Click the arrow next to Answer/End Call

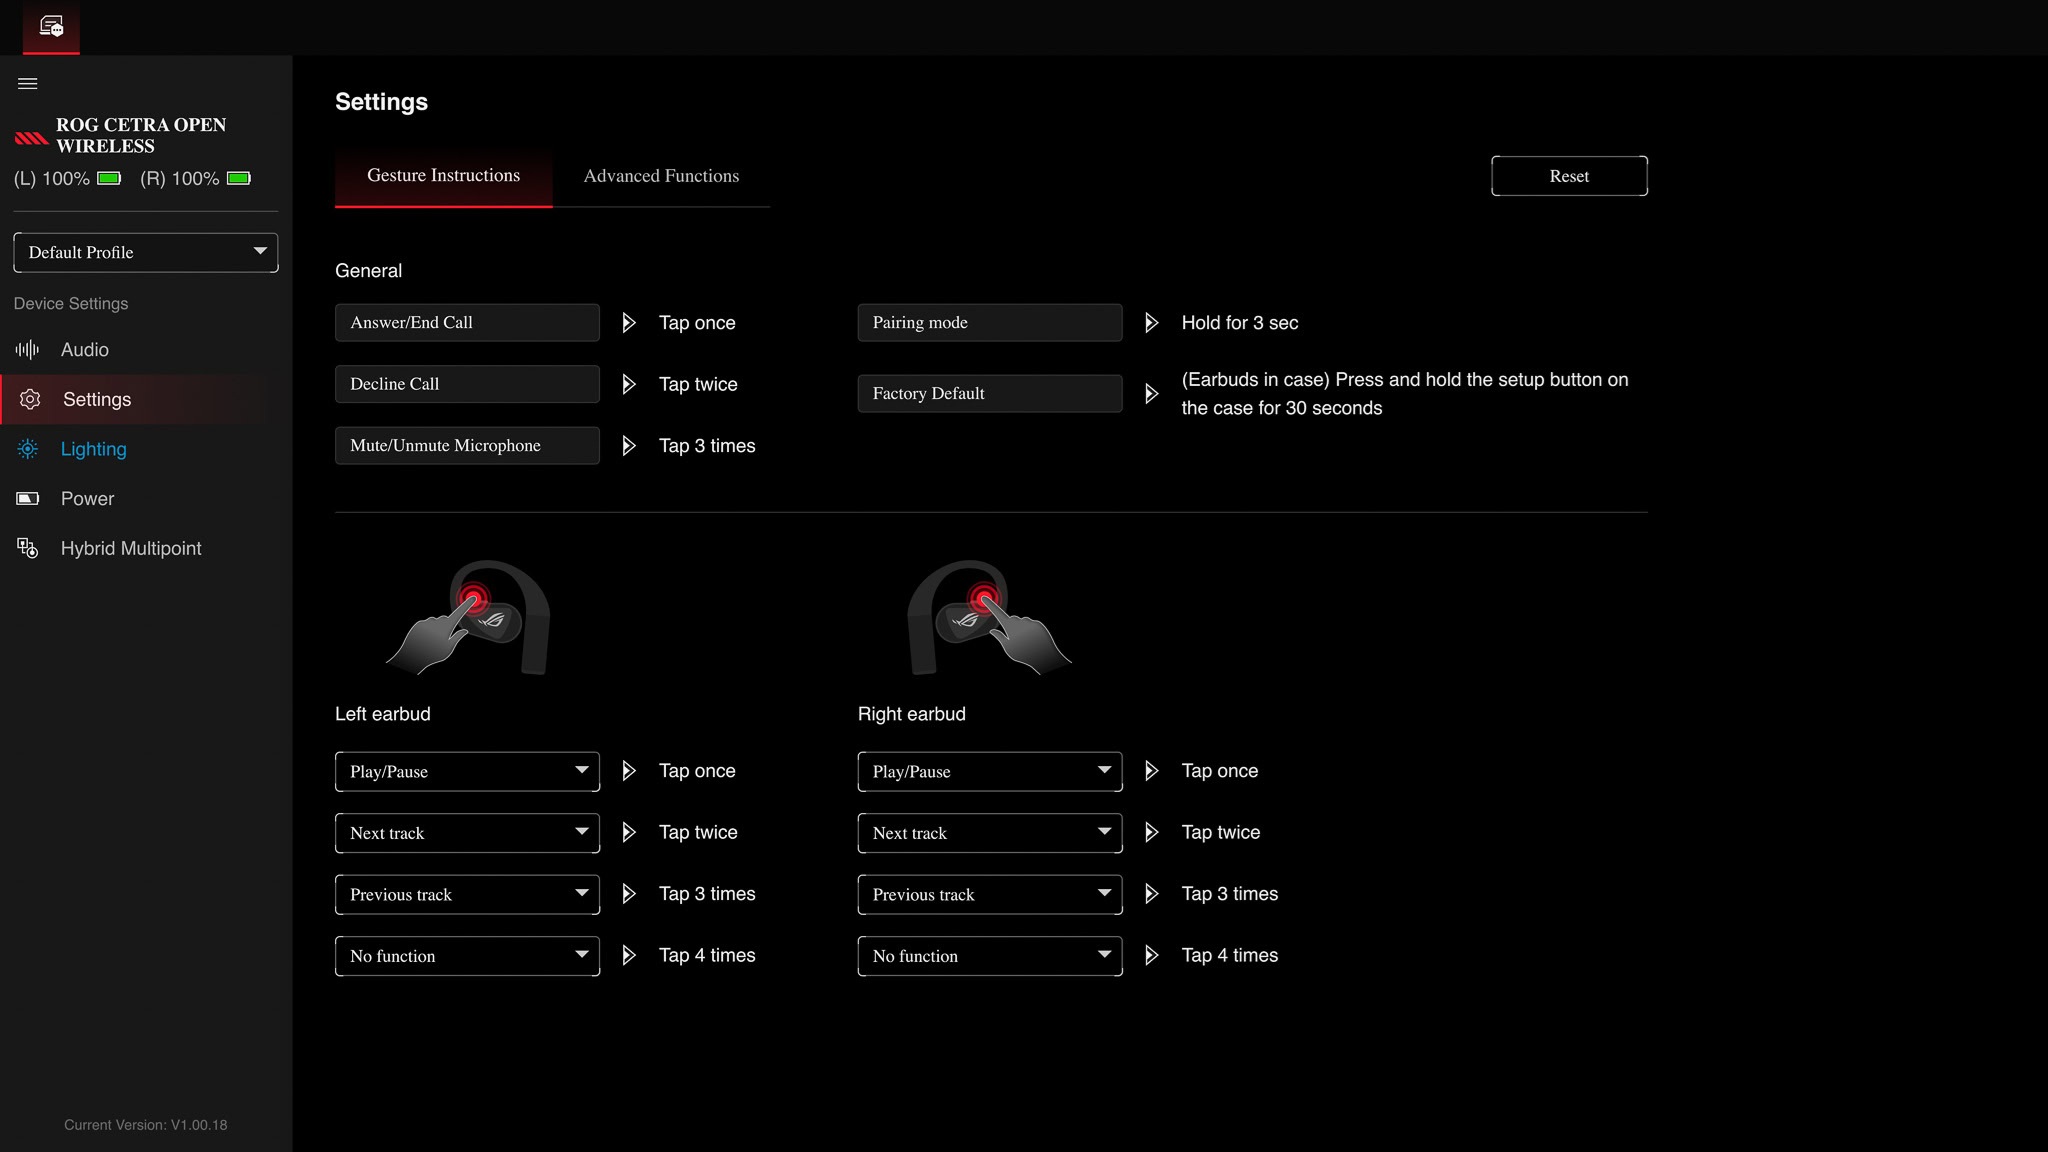(x=628, y=323)
